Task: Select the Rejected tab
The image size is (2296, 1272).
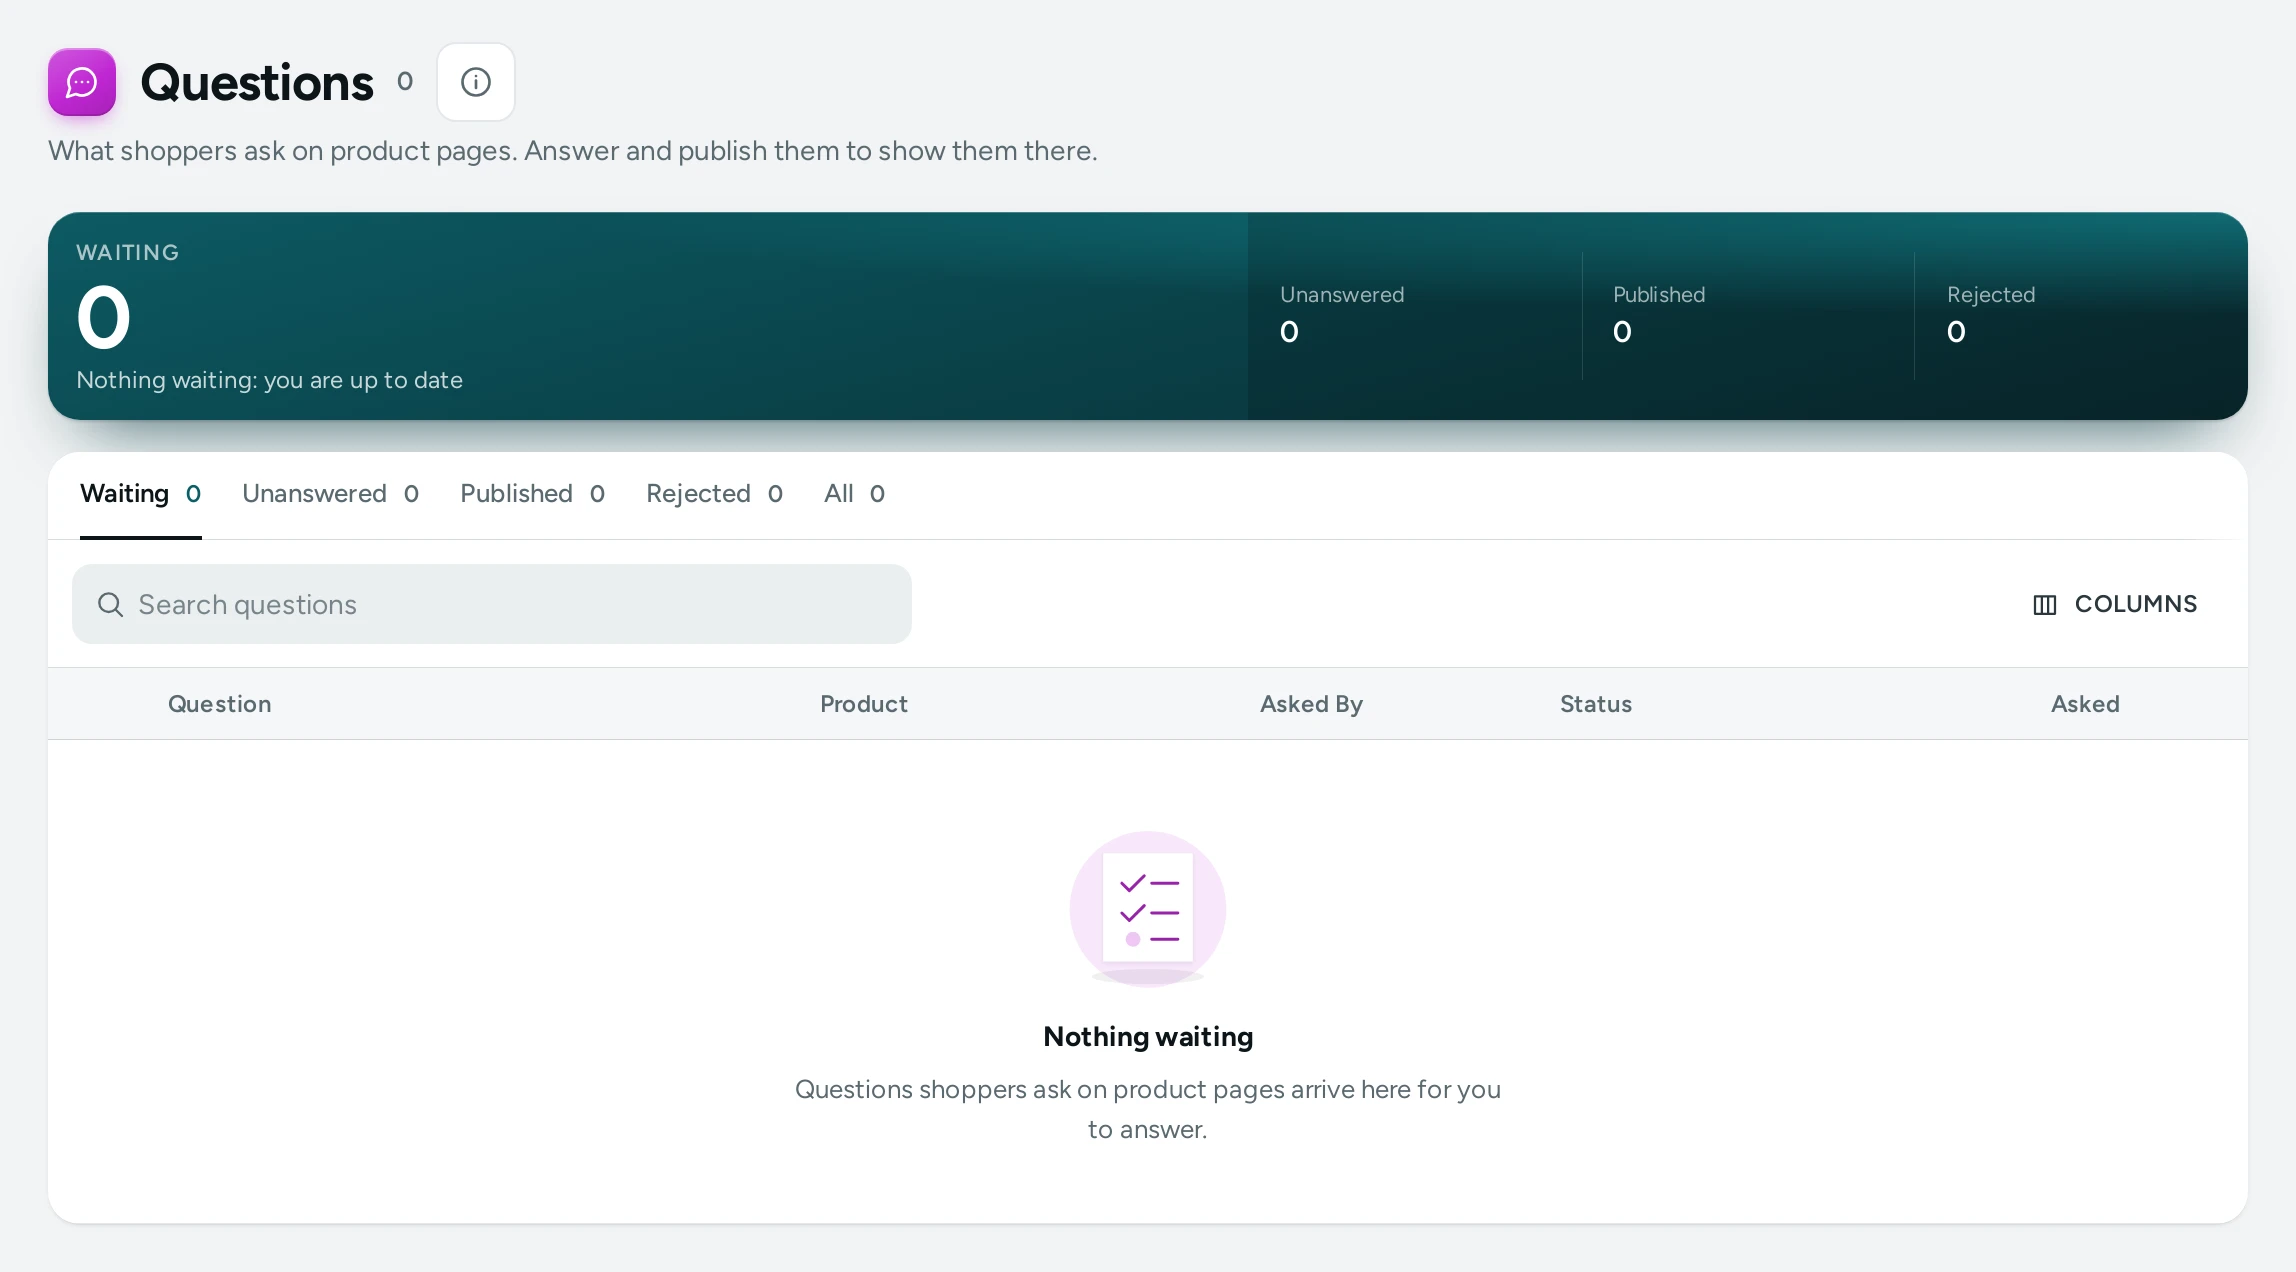Action: point(714,494)
